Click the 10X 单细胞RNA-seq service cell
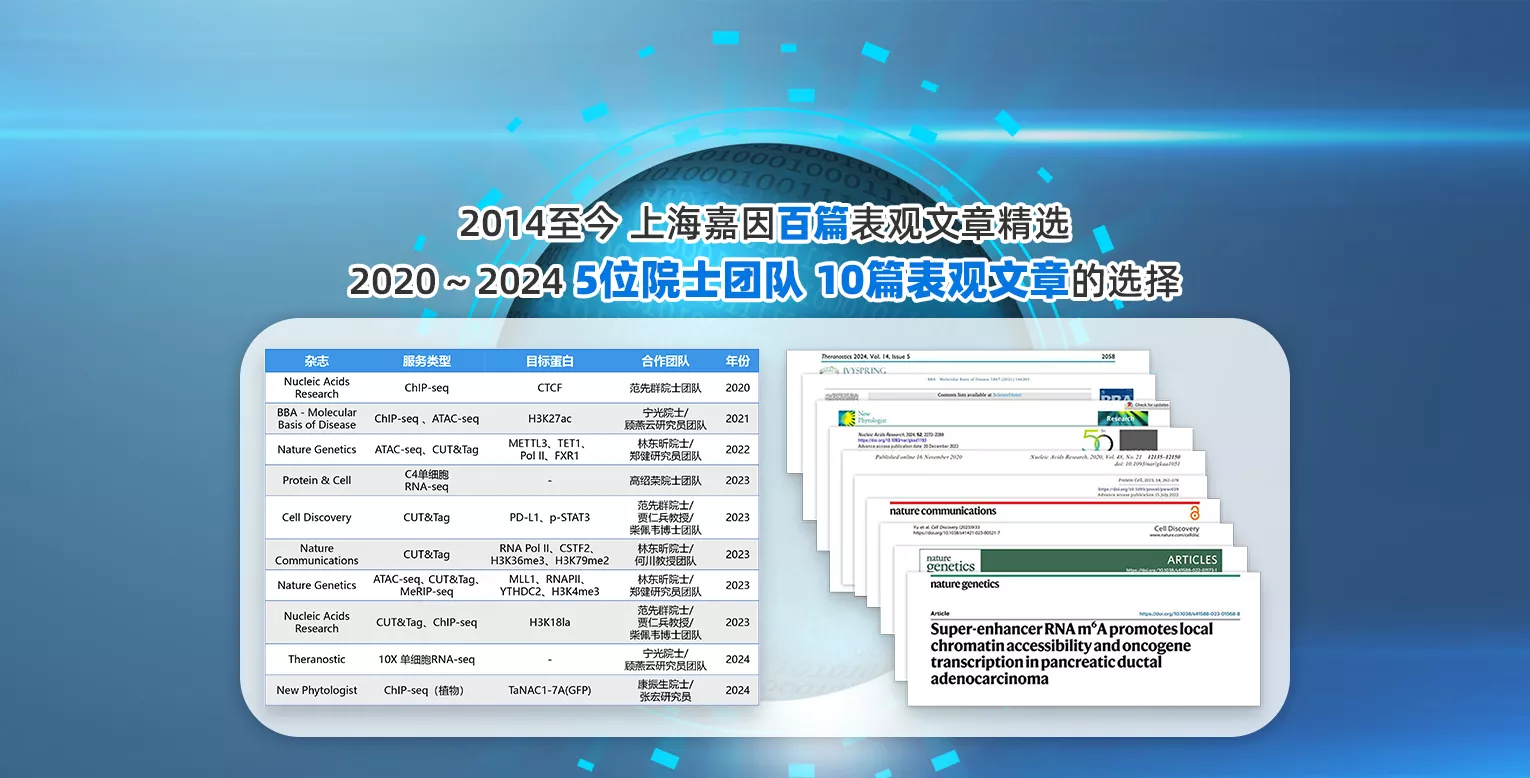 coord(426,659)
